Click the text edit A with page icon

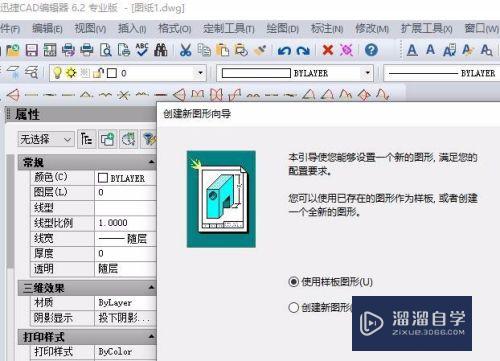pos(449,51)
